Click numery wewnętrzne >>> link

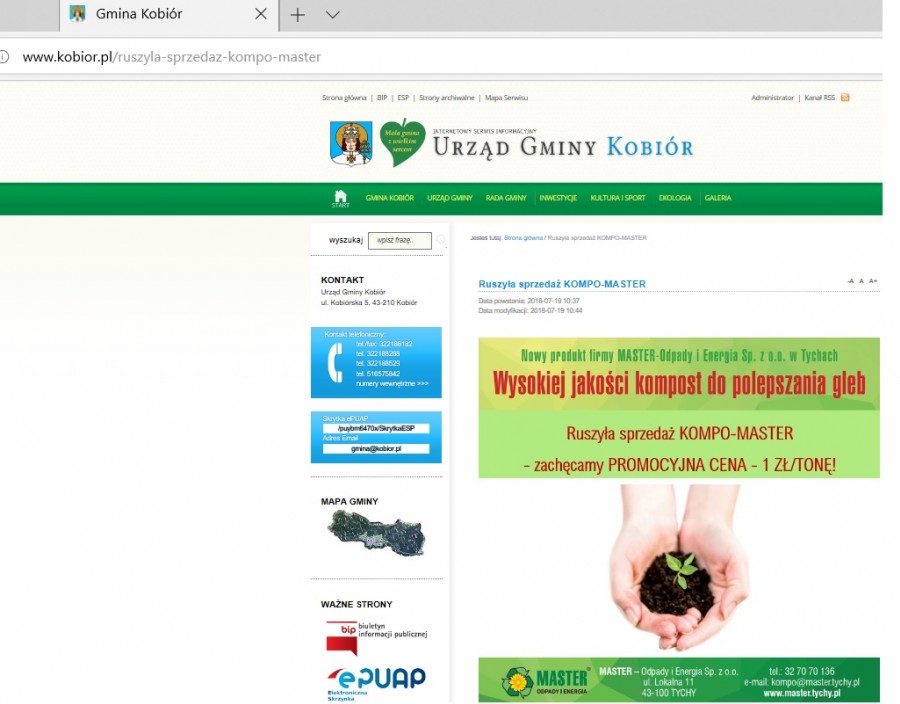click(x=392, y=384)
